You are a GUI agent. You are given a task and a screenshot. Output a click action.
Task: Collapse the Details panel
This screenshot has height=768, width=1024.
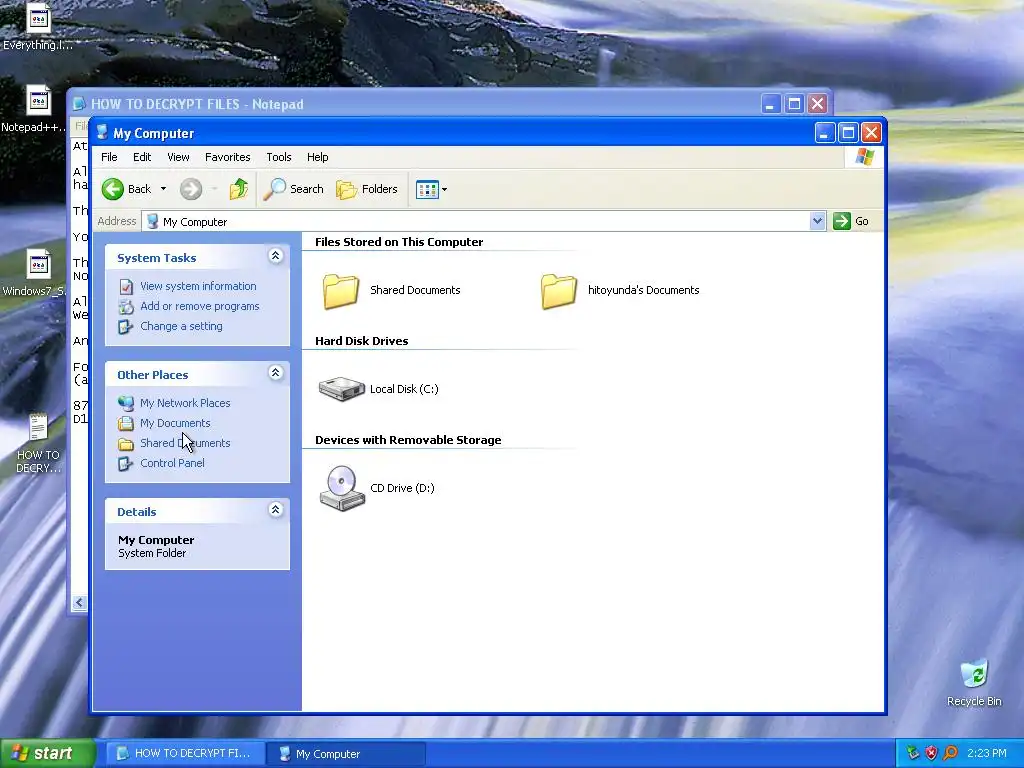pos(276,510)
